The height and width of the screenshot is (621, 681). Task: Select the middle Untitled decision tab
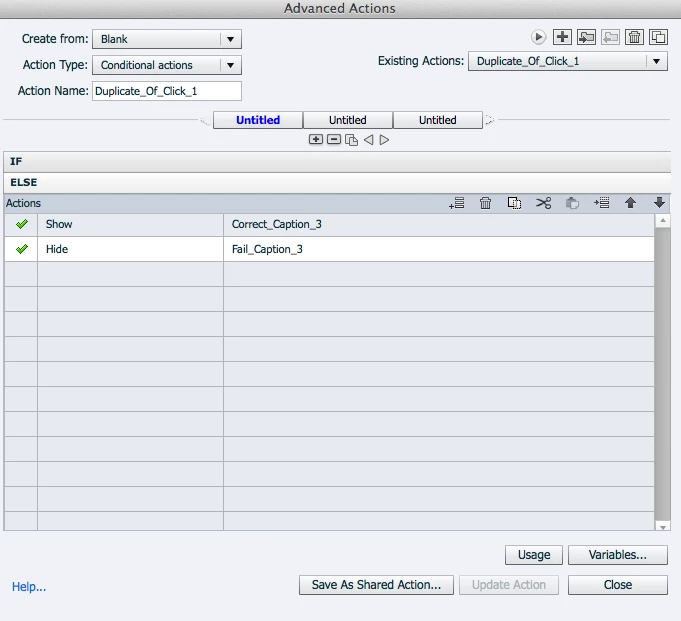(348, 120)
